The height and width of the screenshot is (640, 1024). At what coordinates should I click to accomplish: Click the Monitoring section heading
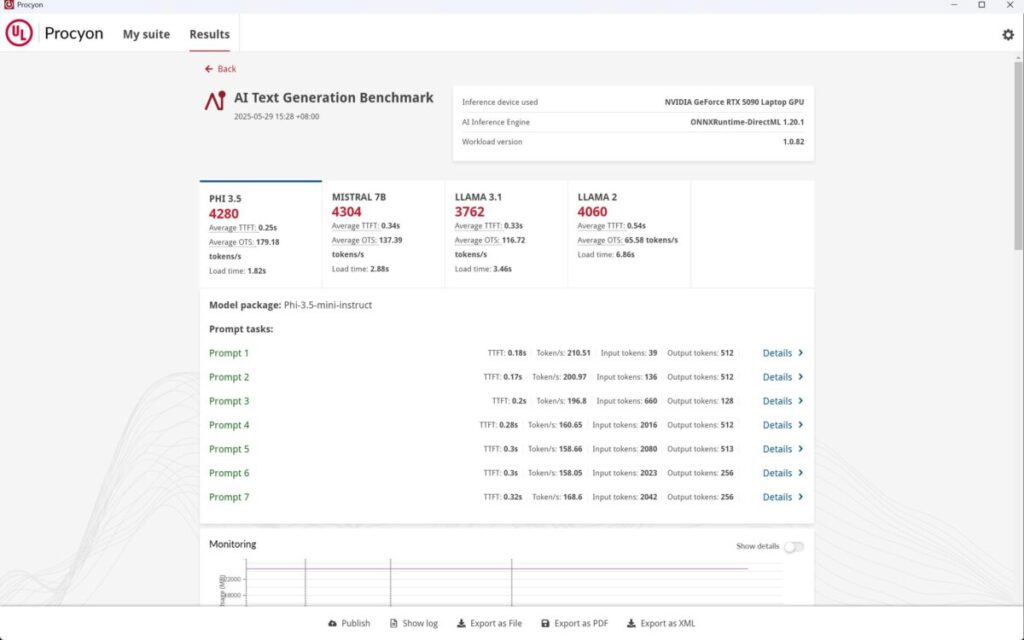[x=232, y=544]
